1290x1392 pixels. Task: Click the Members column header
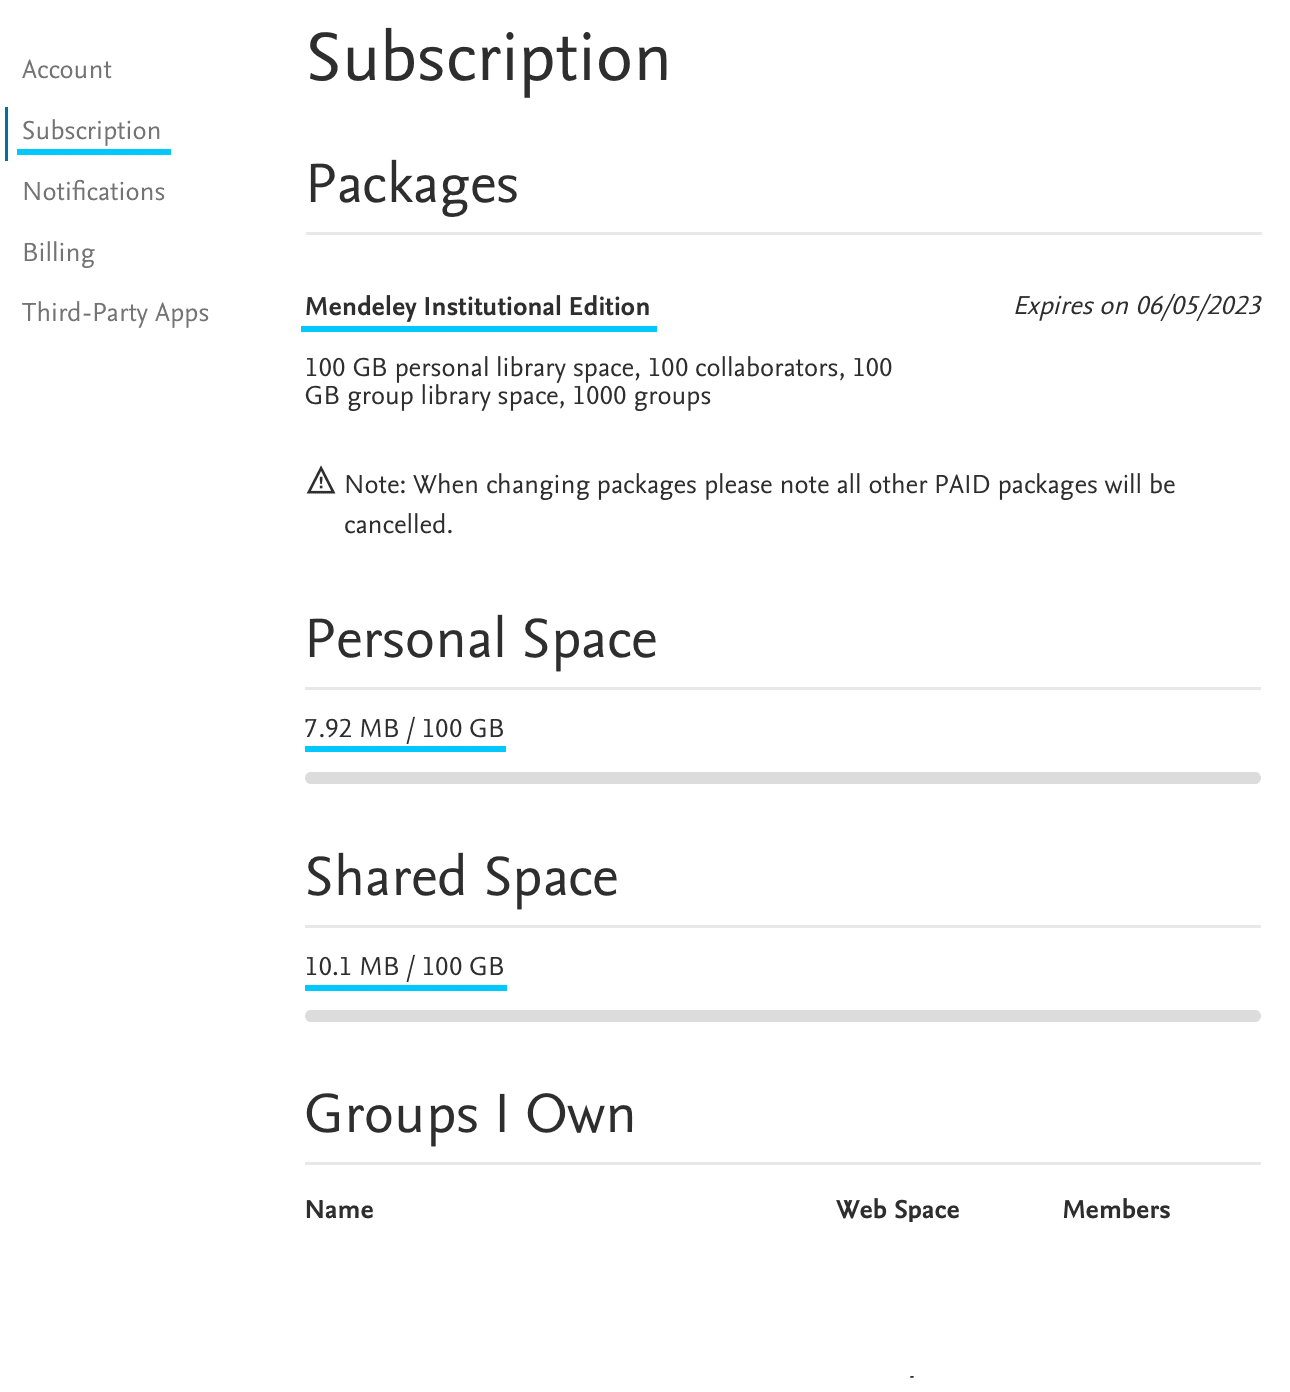pyautogui.click(x=1117, y=1210)
